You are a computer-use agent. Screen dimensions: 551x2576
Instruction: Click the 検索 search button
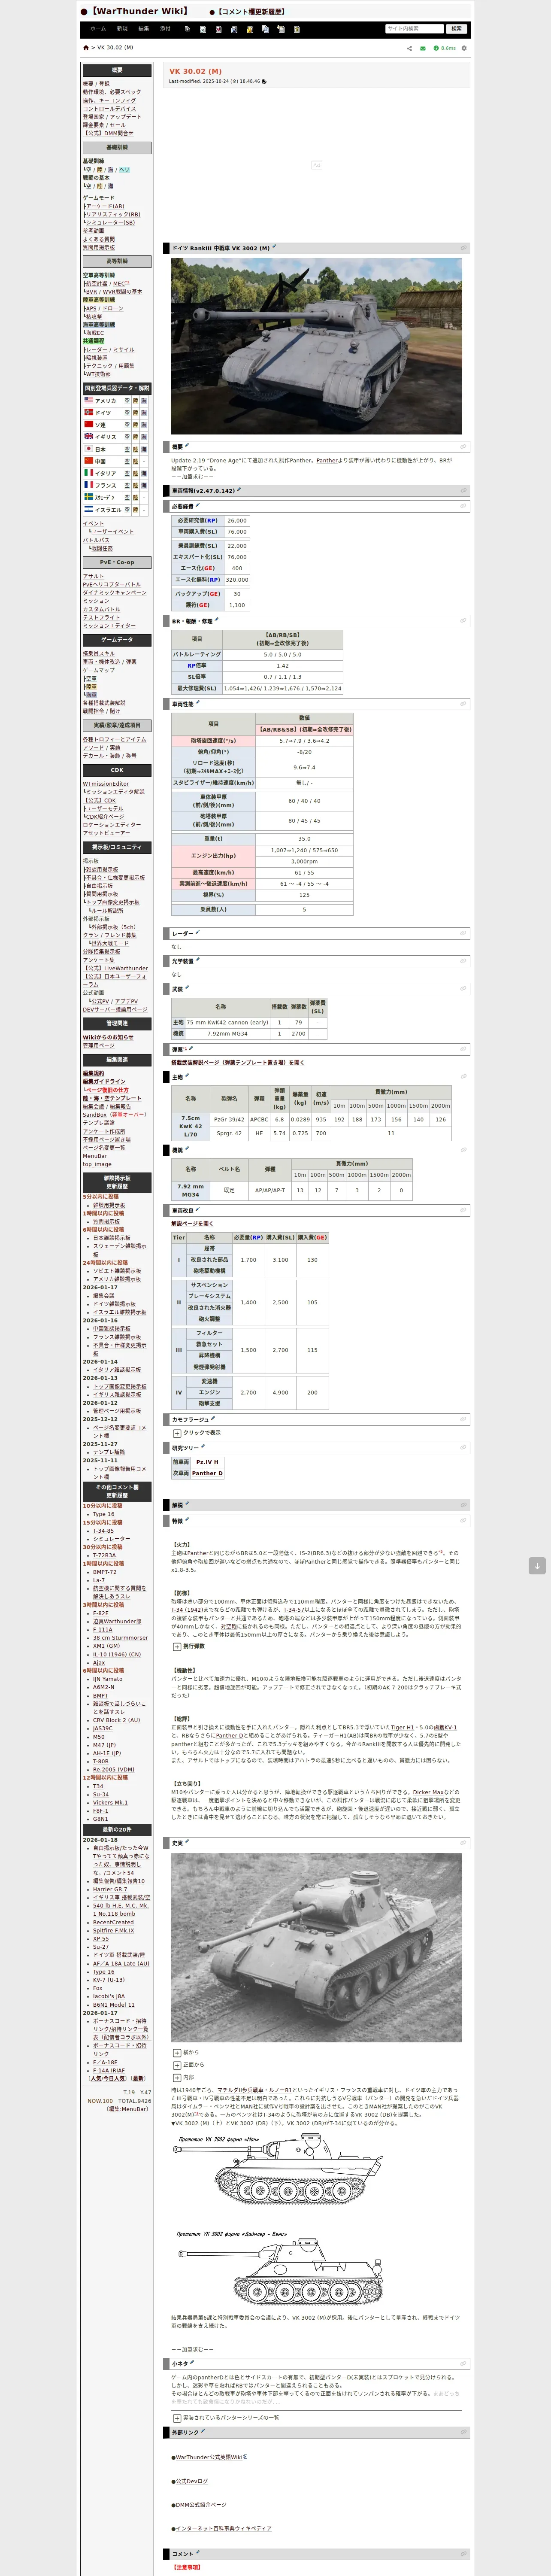456,29
